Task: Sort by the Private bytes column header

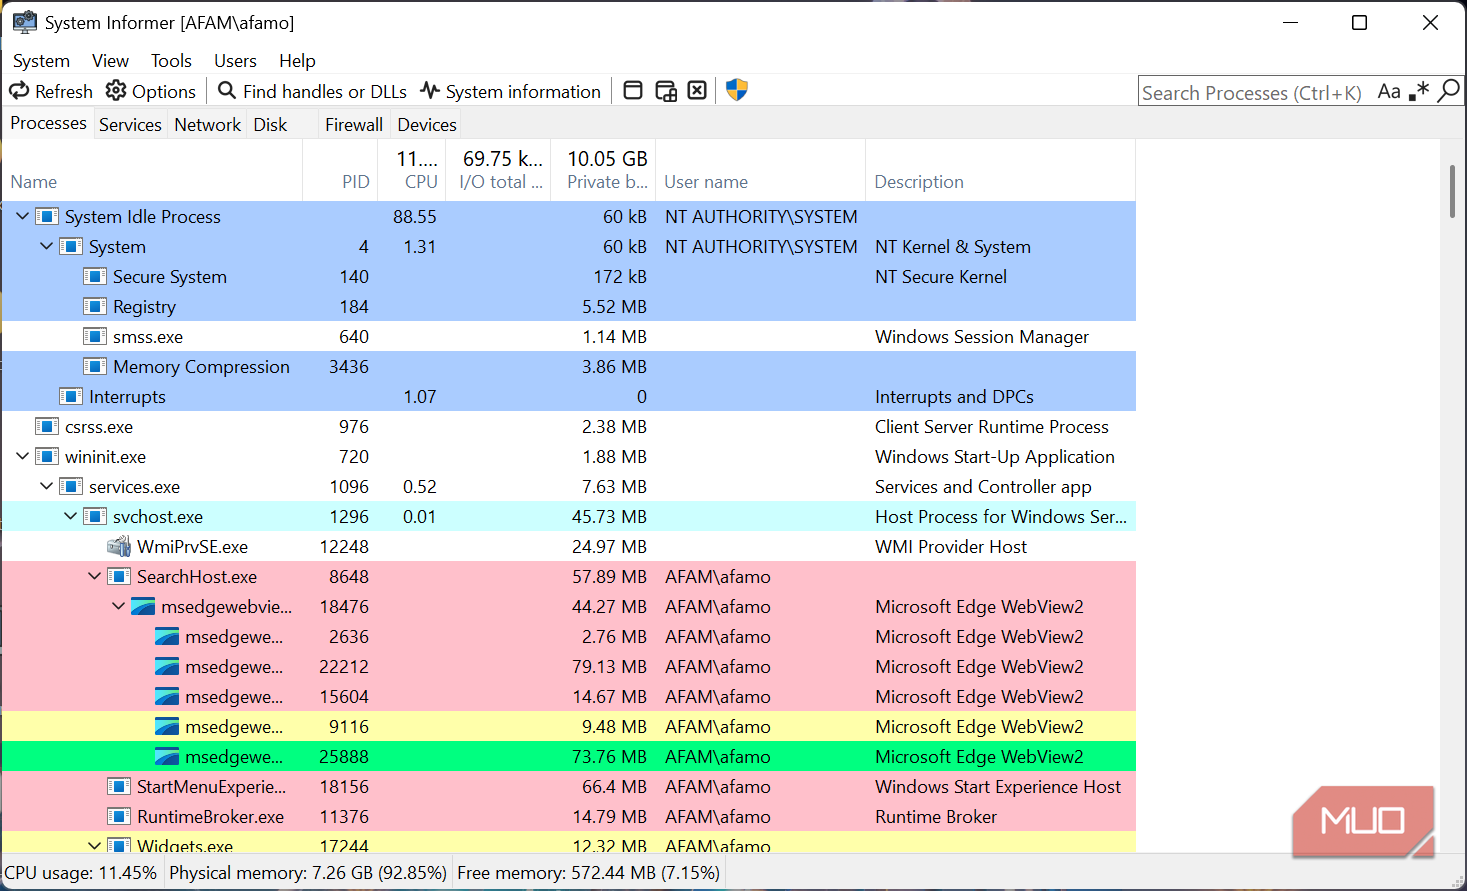Action: [603, 171]
